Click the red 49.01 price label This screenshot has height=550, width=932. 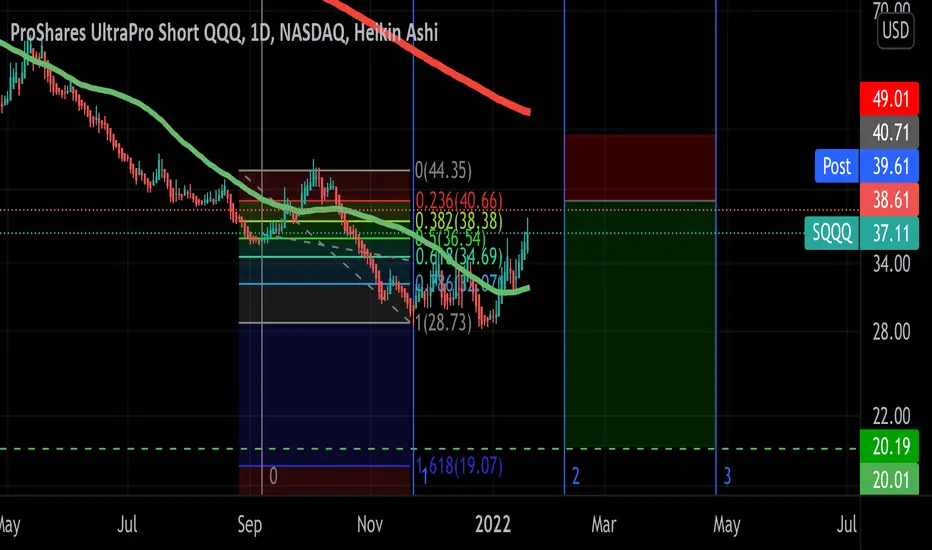tap(890, 99)
